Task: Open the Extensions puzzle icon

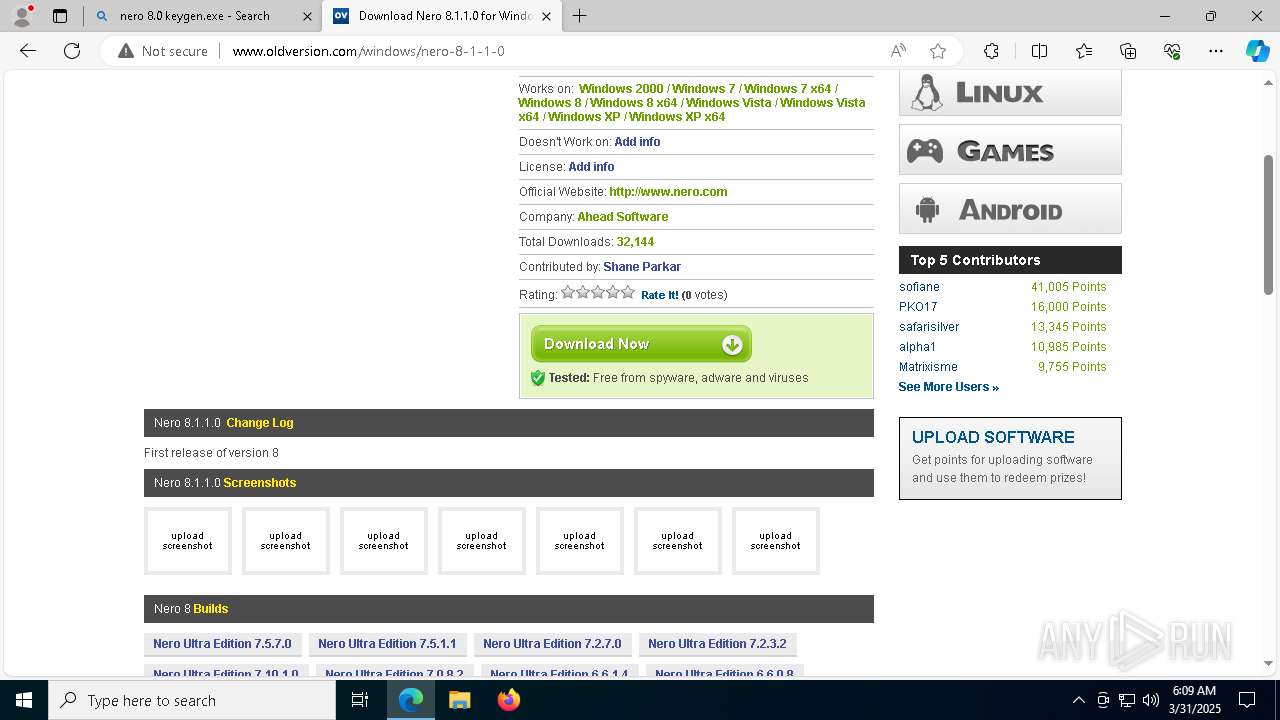Action: click(x=991, y=51)
